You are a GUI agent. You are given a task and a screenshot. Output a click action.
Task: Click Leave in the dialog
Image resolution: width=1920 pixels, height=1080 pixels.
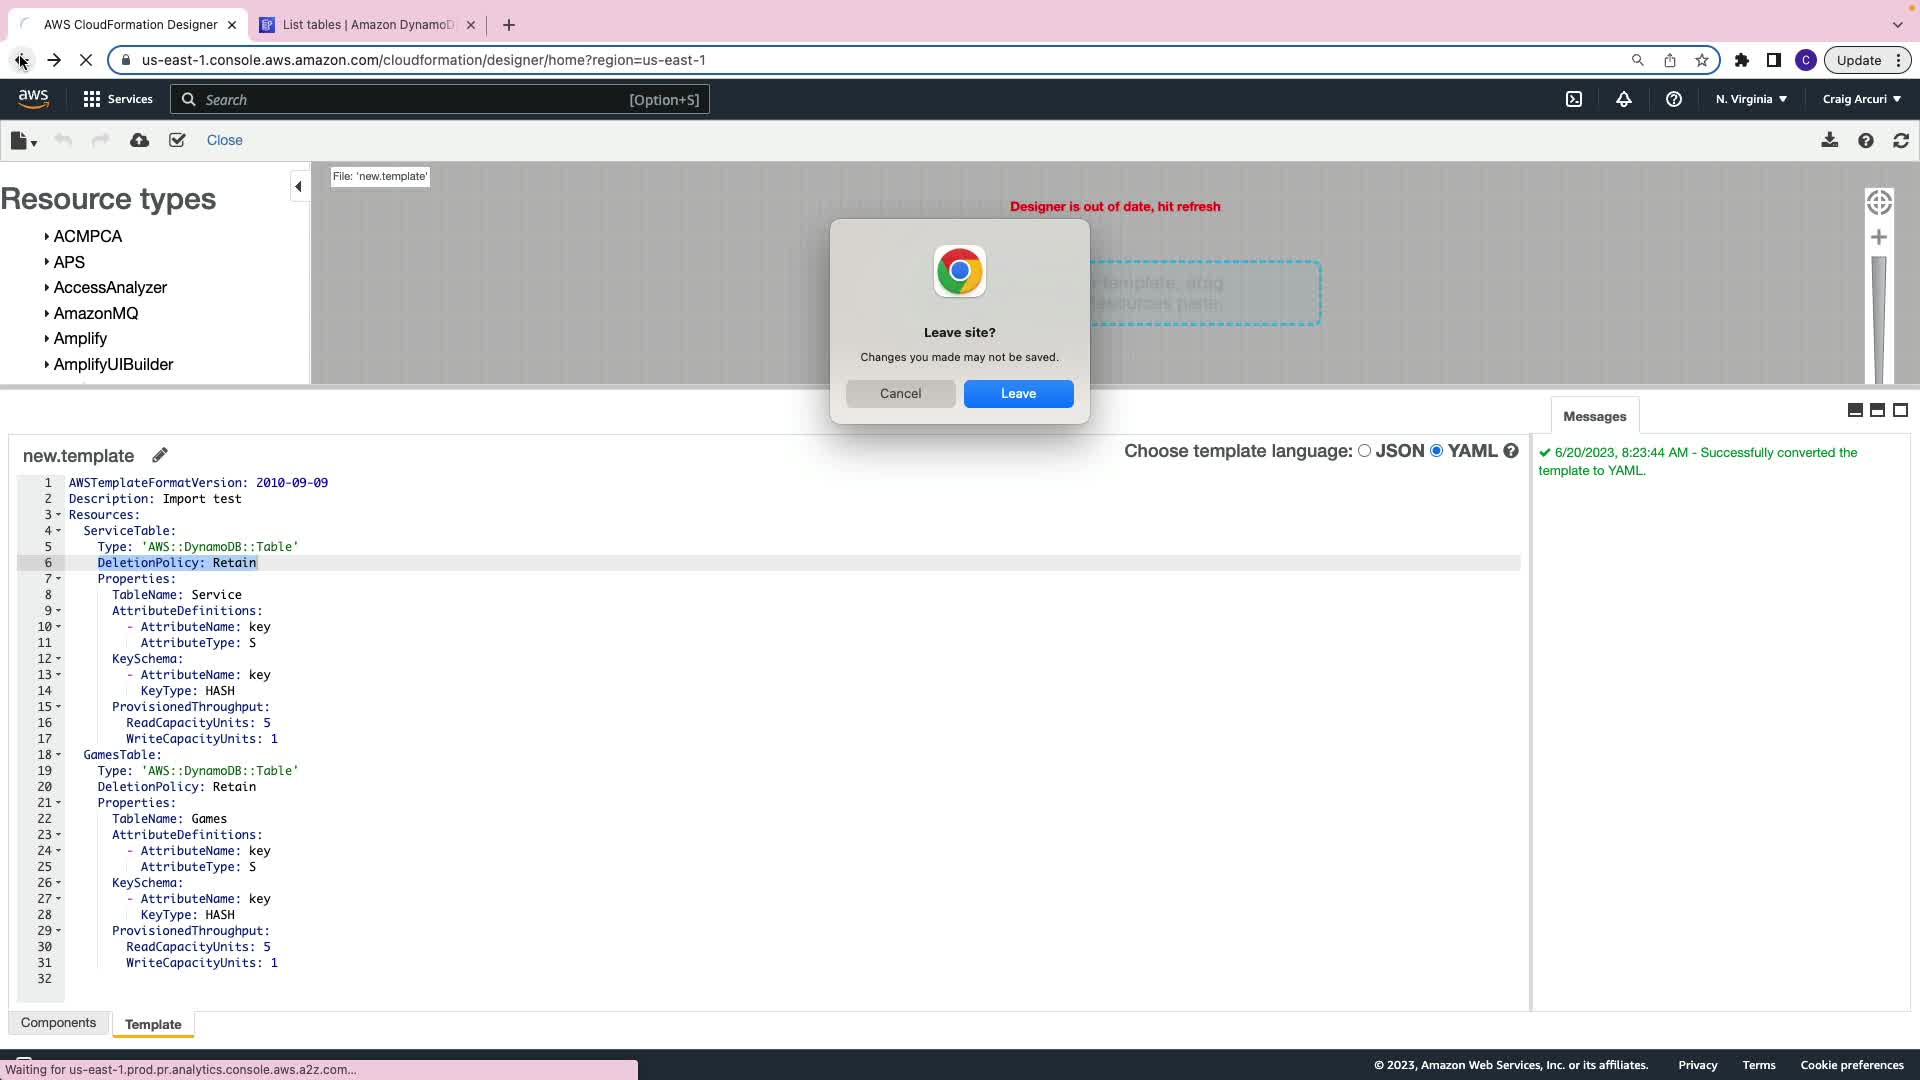[x=1018, y=394]
